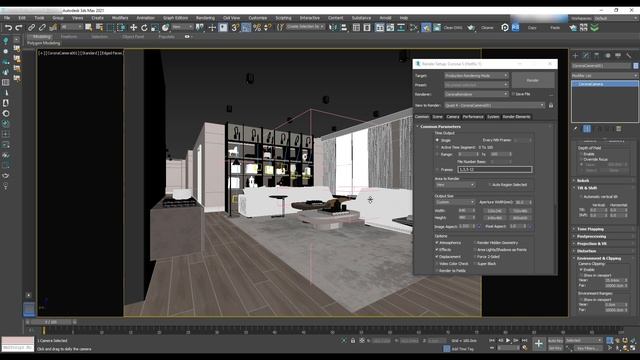This screenshot has width=640, height=360.
Task: Switch to the Performance tab
Action: (x=473, y=117)
